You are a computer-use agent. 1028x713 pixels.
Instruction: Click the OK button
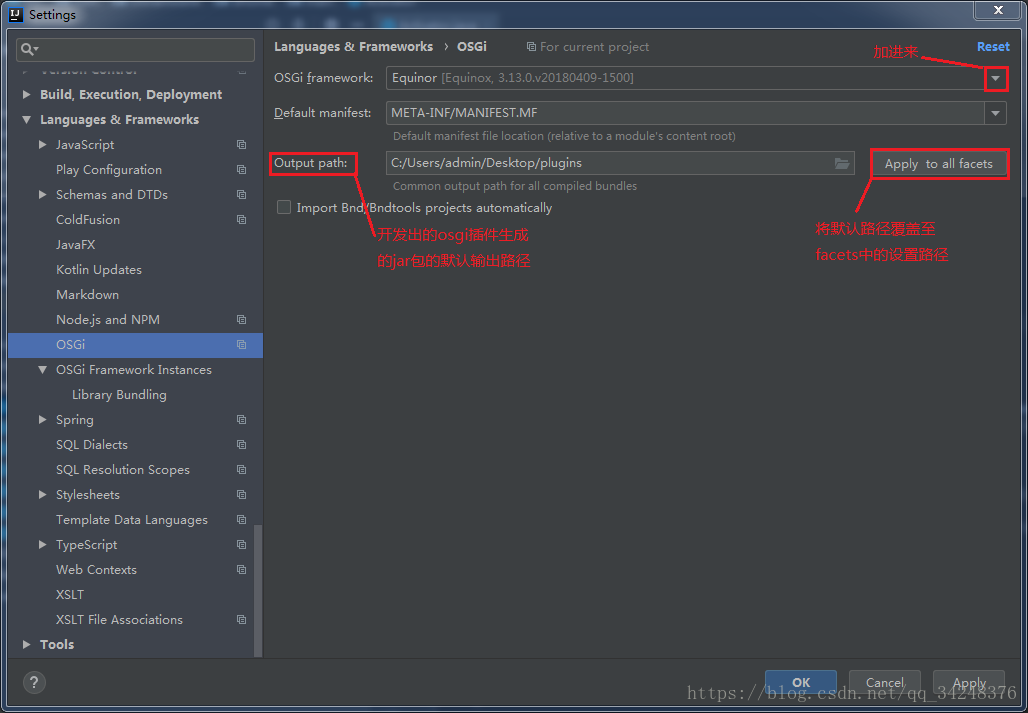(801, 682)
